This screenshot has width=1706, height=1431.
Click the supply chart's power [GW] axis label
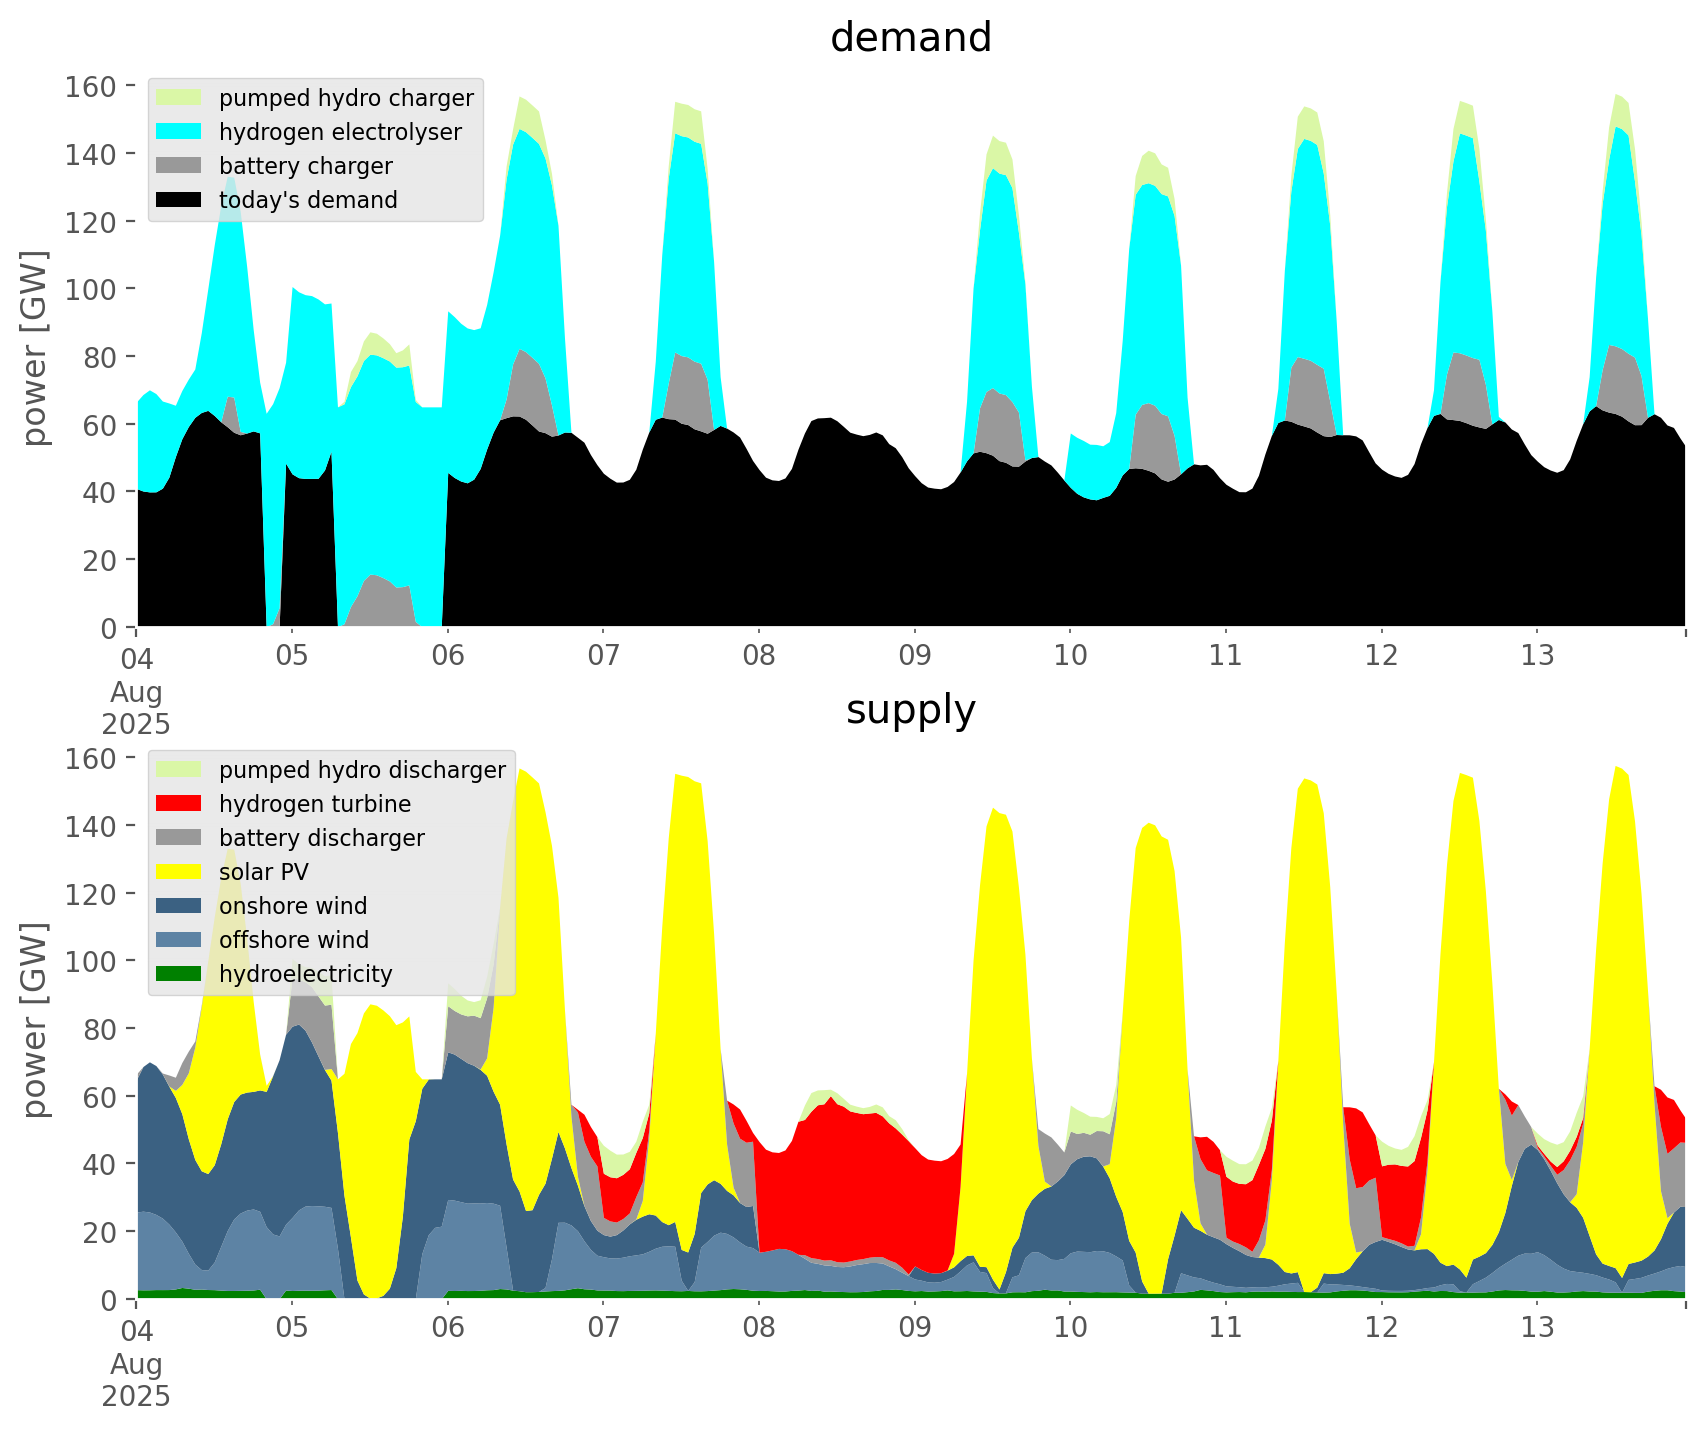pos(35,1020)
